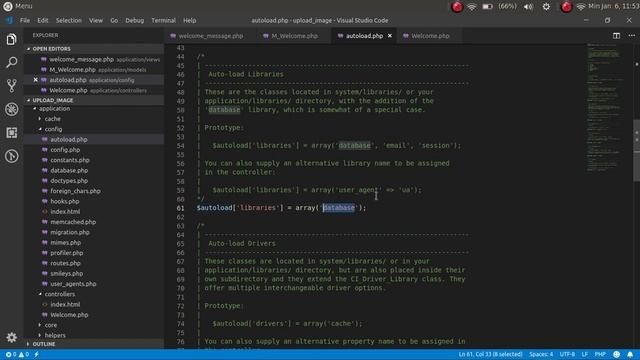This screenshot has width=640, height=360.
Task: Open the system Menu launcher icon
Action: pos(8,6)
